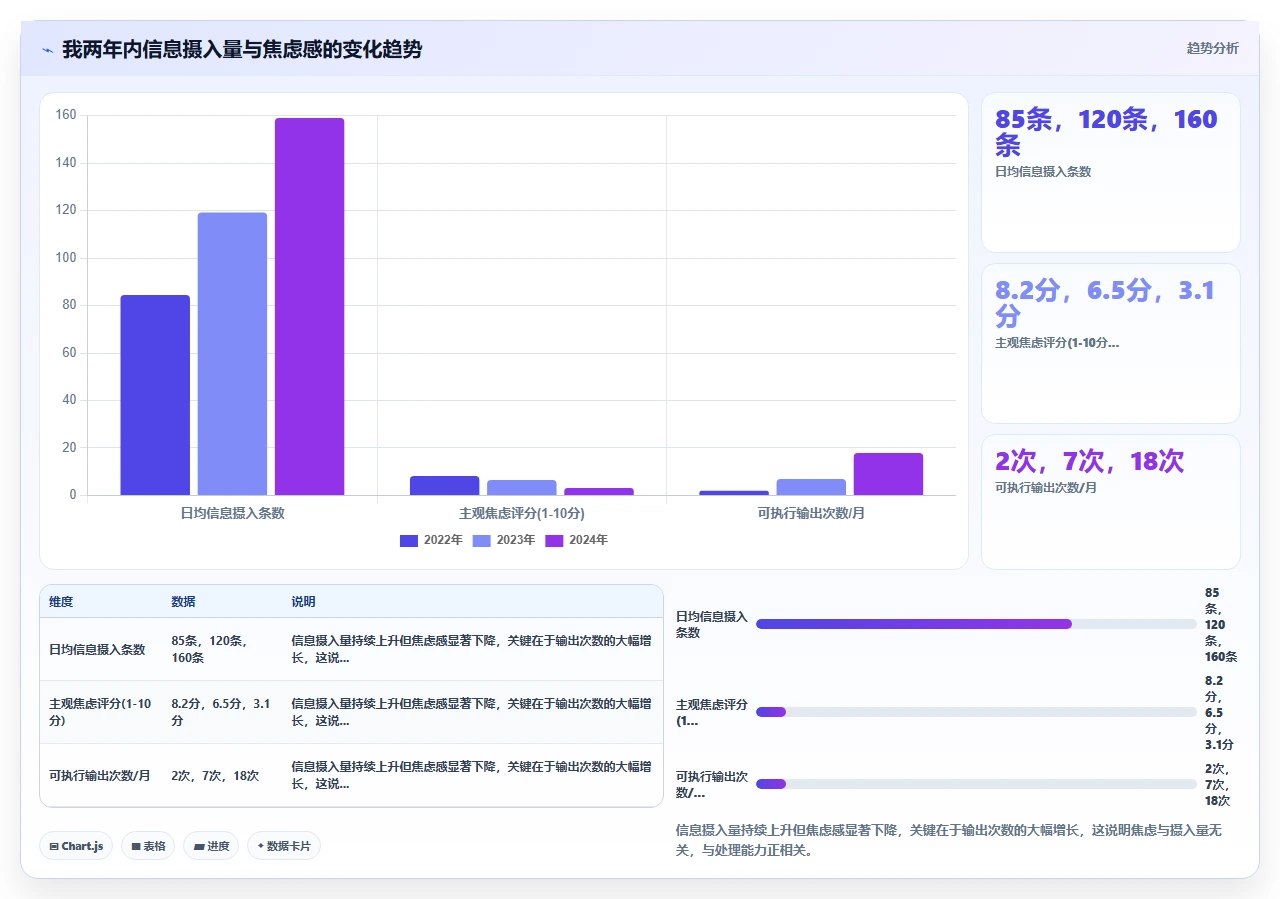The width and height of the screenshot is (1280, 899).
Task: Click the 2023 bar for 日均信息摄入条数
Action: [x=232, y=354]
